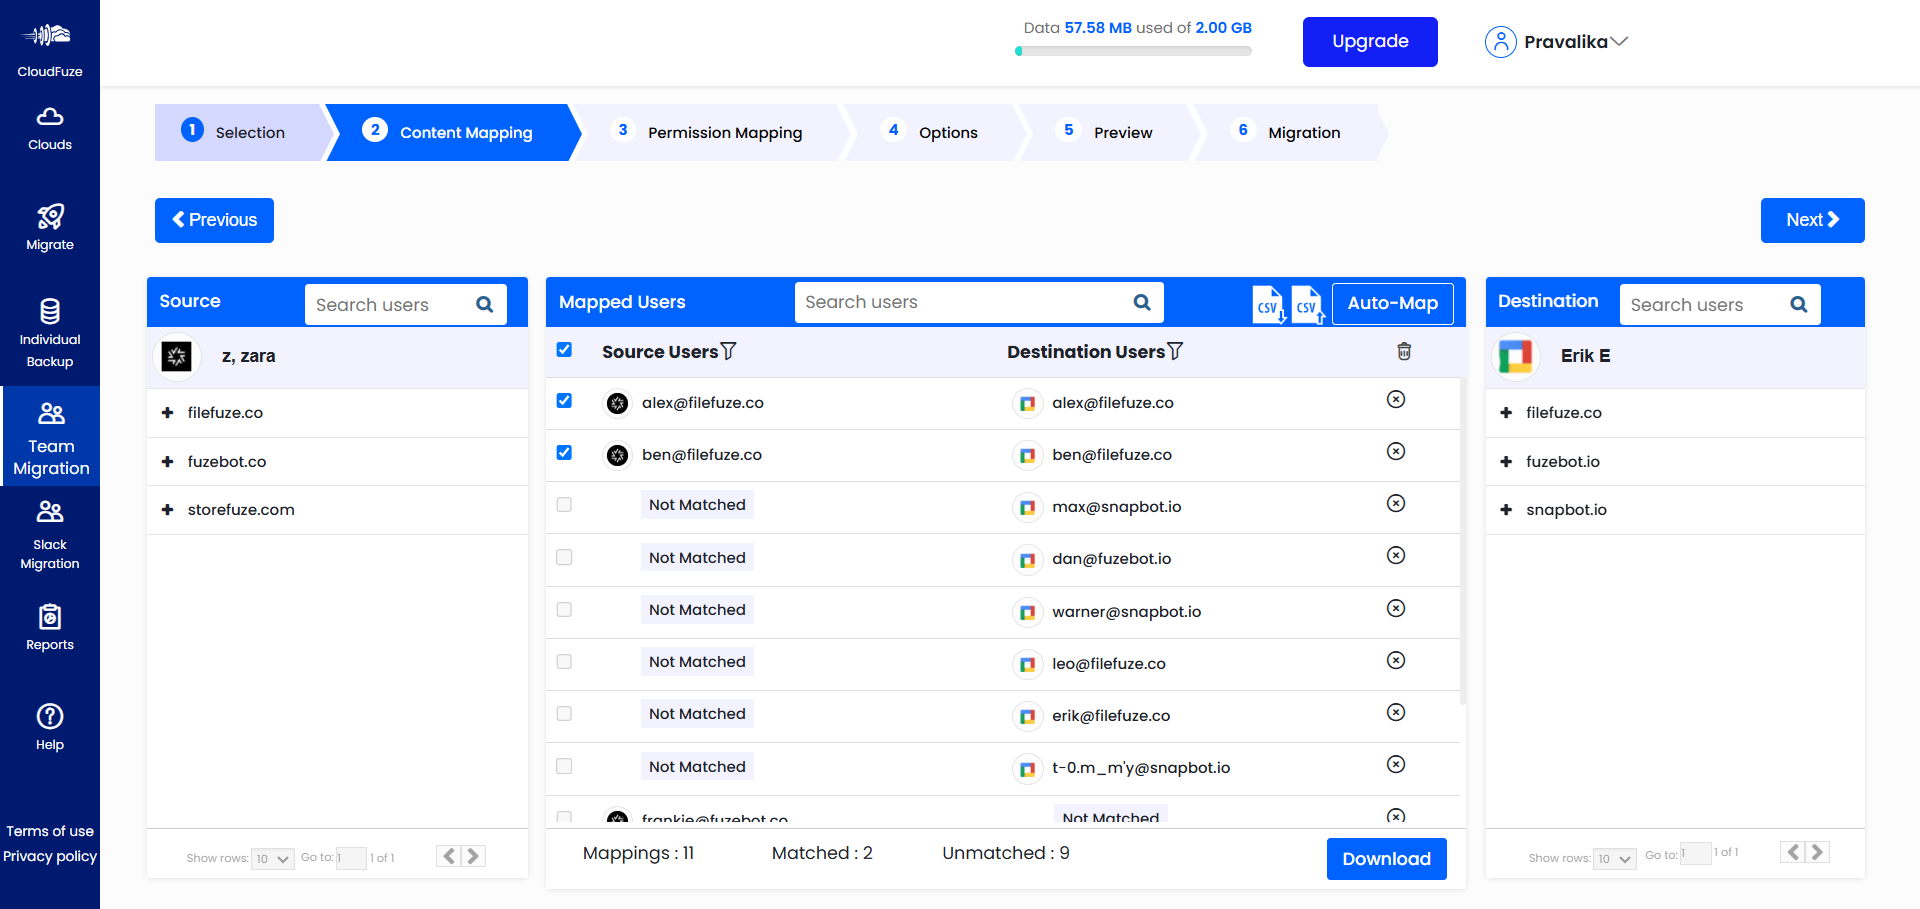Expand destination domain fuzebot.io
Image resolution: width=1920 pixels, height=909 pixels.
(x=1506, y=462)
